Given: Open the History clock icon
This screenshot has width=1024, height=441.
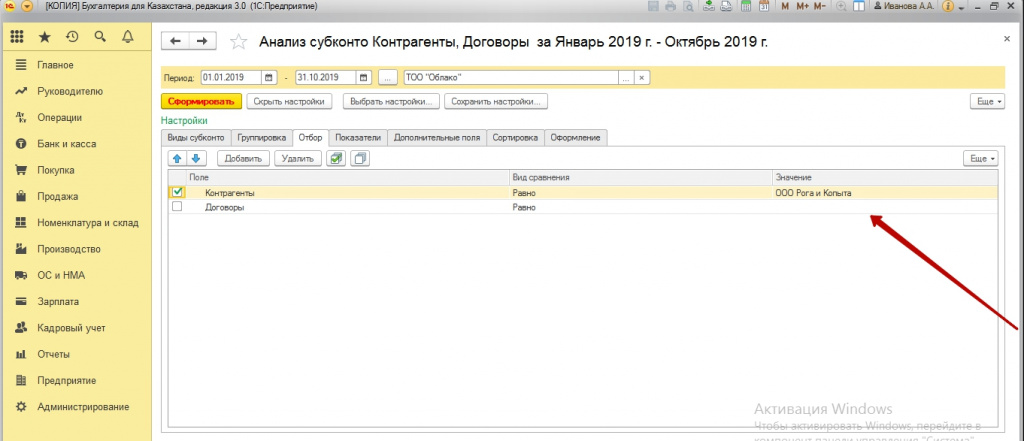Looking at the screenshot, I should (x=72, y=38).
